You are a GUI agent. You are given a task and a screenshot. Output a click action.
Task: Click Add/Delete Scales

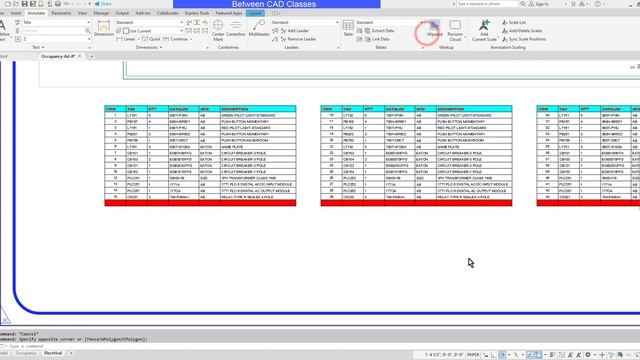pyautogui.click(x=522, y=31)
